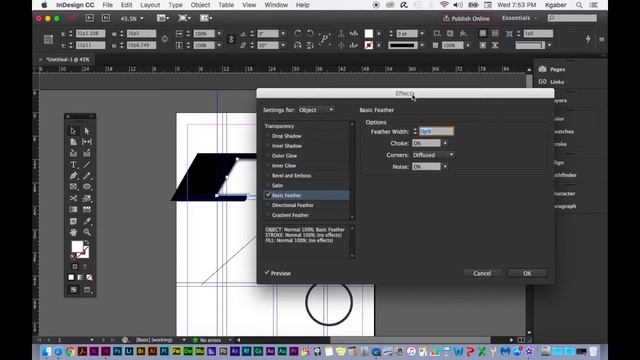Select the Gradient Swatch tool
This screenshot has width=640, height=360.
(73, 209)
